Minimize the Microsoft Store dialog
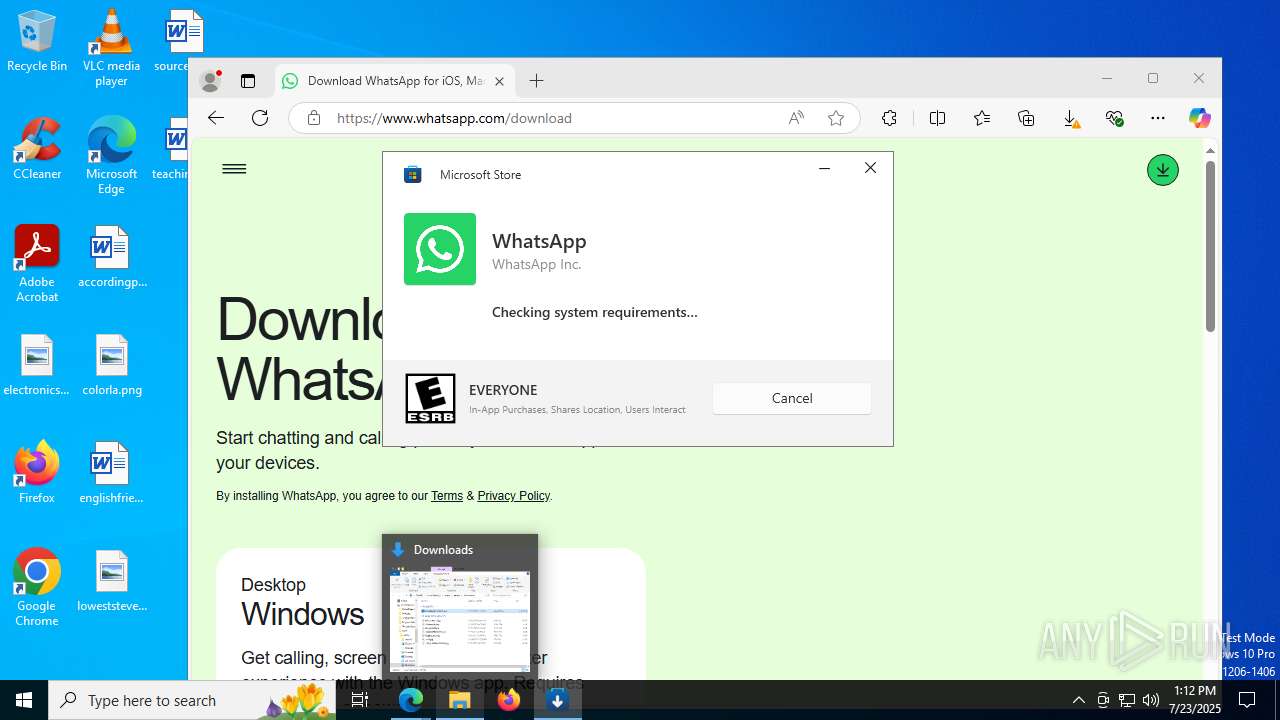1280x720 pixels. pos(824,168)
